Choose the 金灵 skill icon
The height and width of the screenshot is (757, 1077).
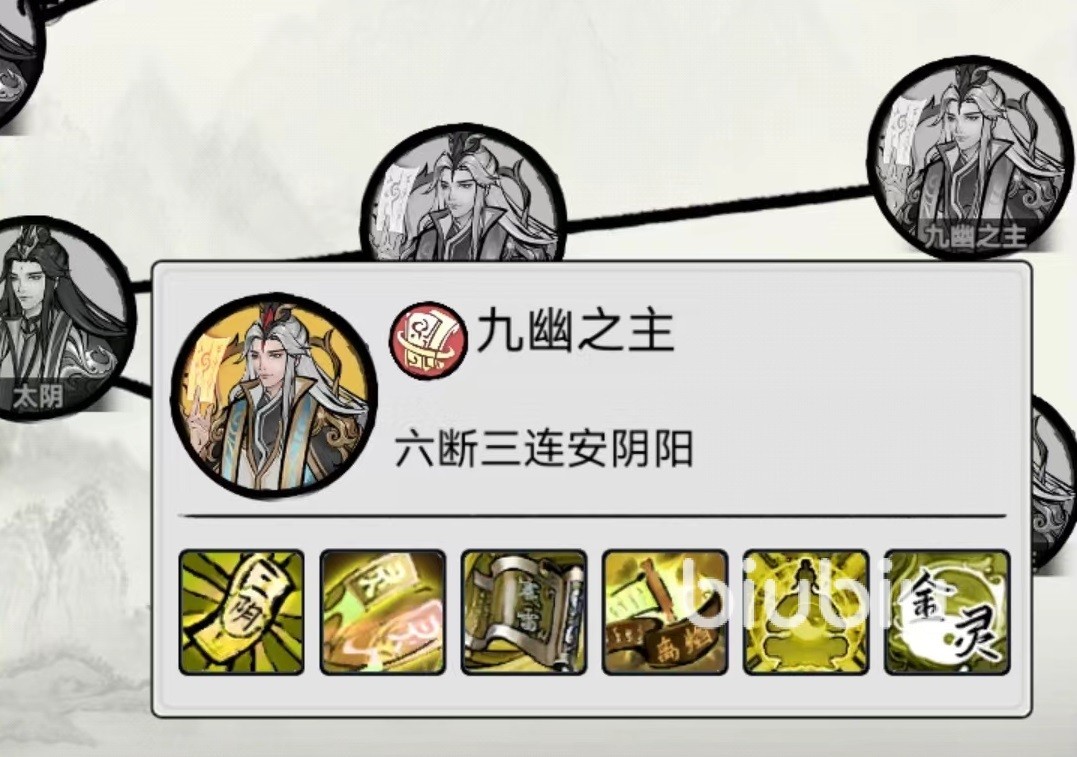[x=946, y=612]
